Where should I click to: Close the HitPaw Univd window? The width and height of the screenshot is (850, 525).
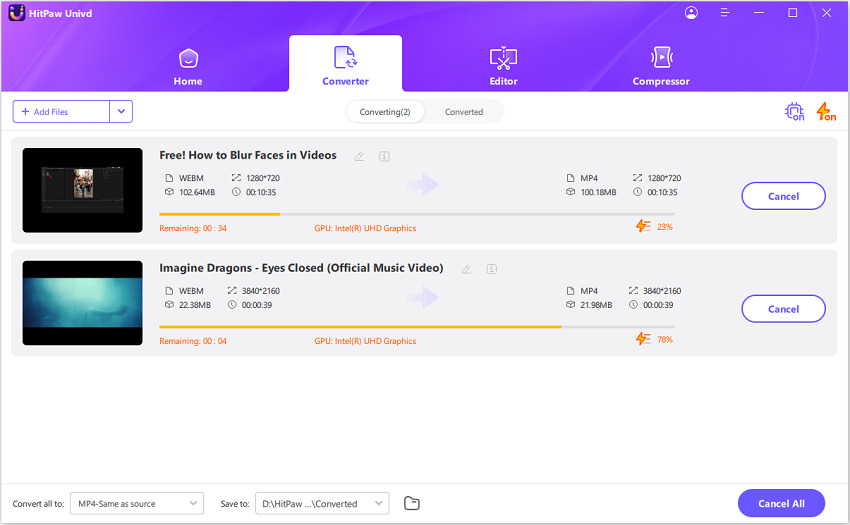point(826,12)
